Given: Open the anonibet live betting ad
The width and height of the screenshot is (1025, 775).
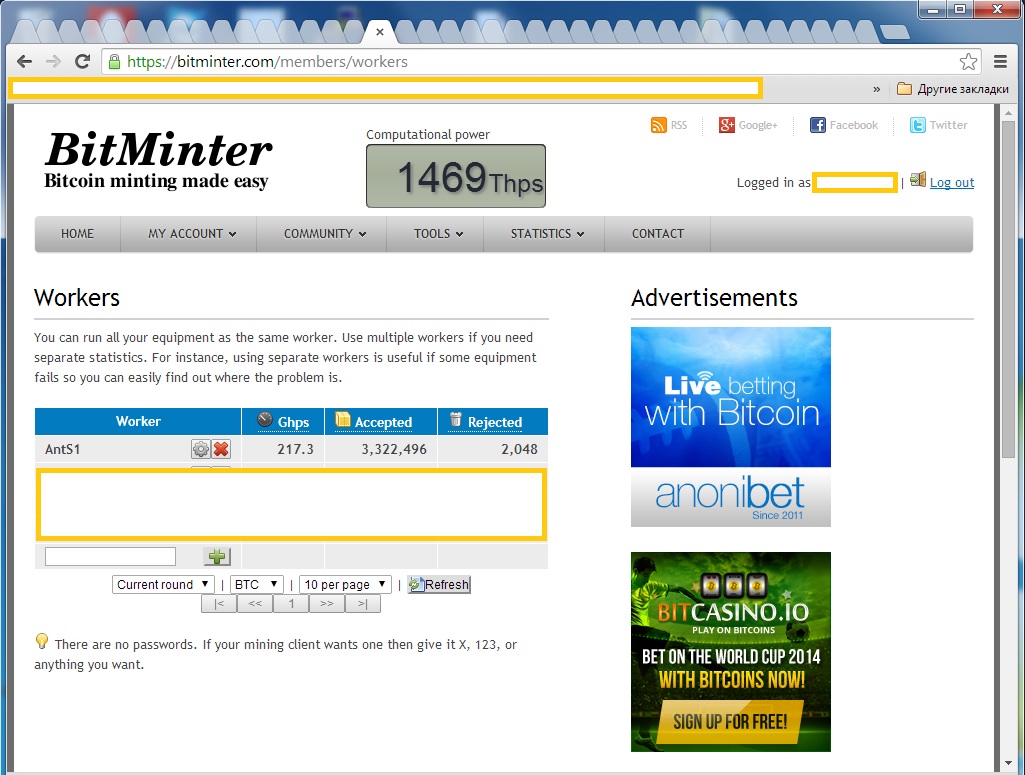Looking at the screenshot, I should coord(731,427).
